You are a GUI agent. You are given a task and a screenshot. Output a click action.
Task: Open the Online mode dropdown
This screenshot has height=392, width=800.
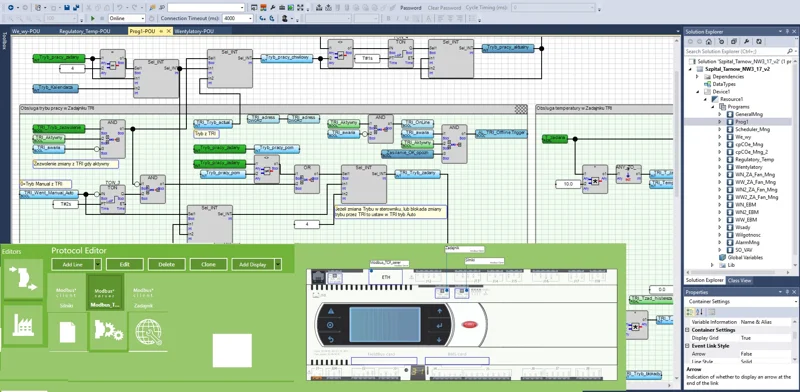click(x=127, y=18)
